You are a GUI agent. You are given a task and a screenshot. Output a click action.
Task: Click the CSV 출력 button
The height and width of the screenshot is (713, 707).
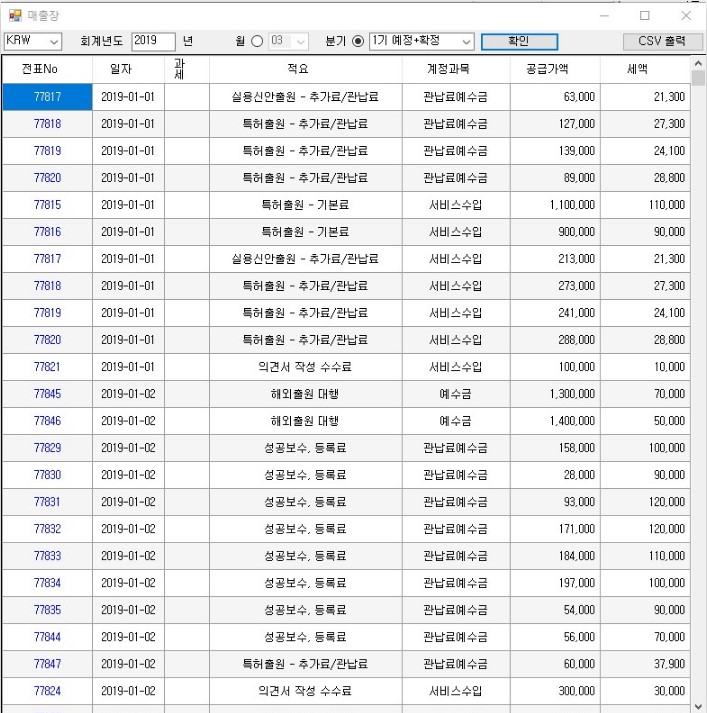(x=662, y=41)
